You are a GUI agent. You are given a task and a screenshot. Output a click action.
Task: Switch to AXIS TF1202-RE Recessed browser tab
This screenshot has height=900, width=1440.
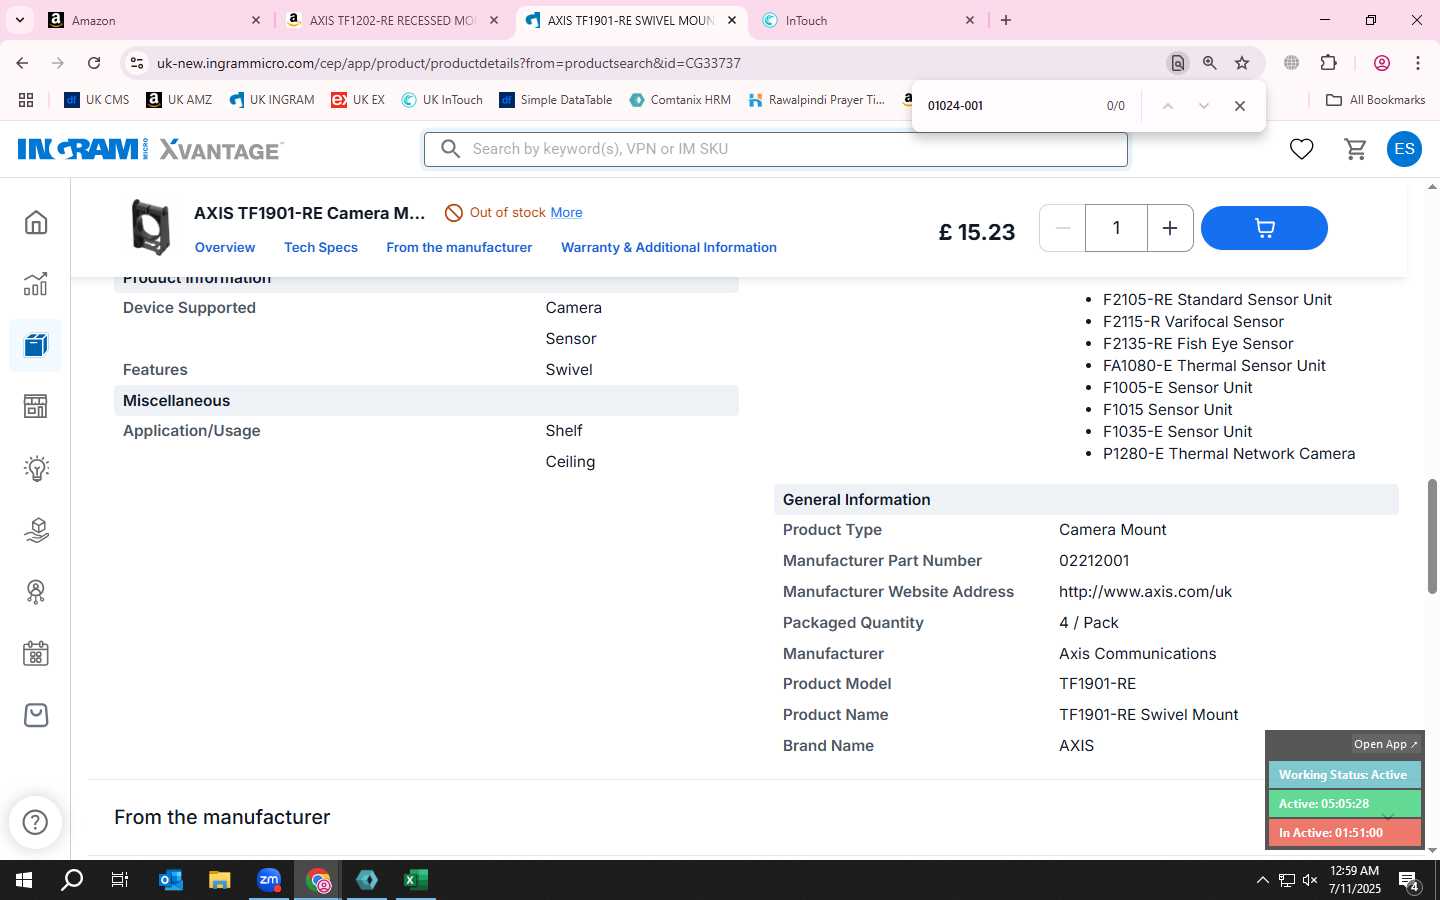coord(392,20)
